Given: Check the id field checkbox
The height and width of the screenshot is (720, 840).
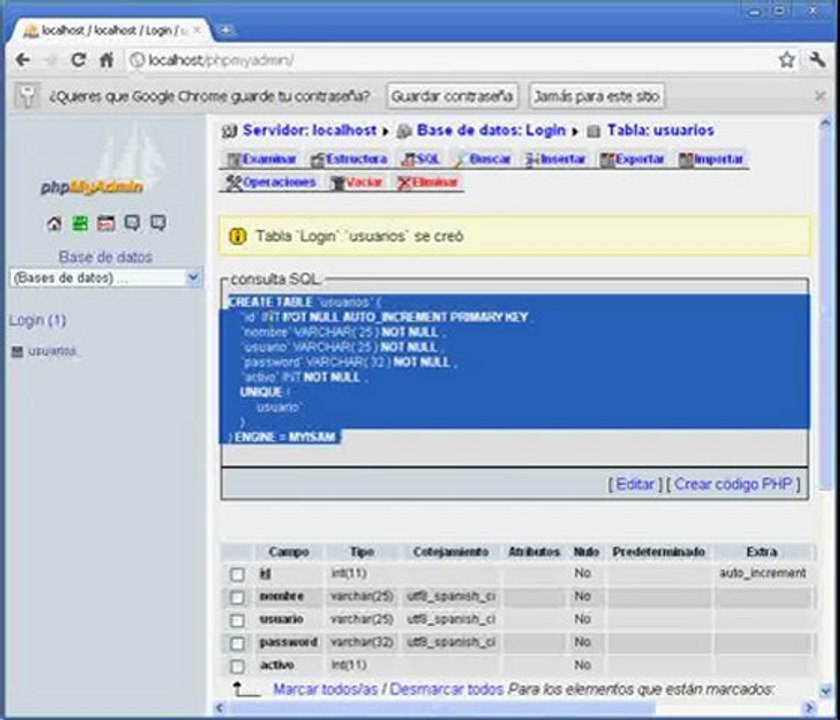Looking at the screenshot, I should click(237, 574).
